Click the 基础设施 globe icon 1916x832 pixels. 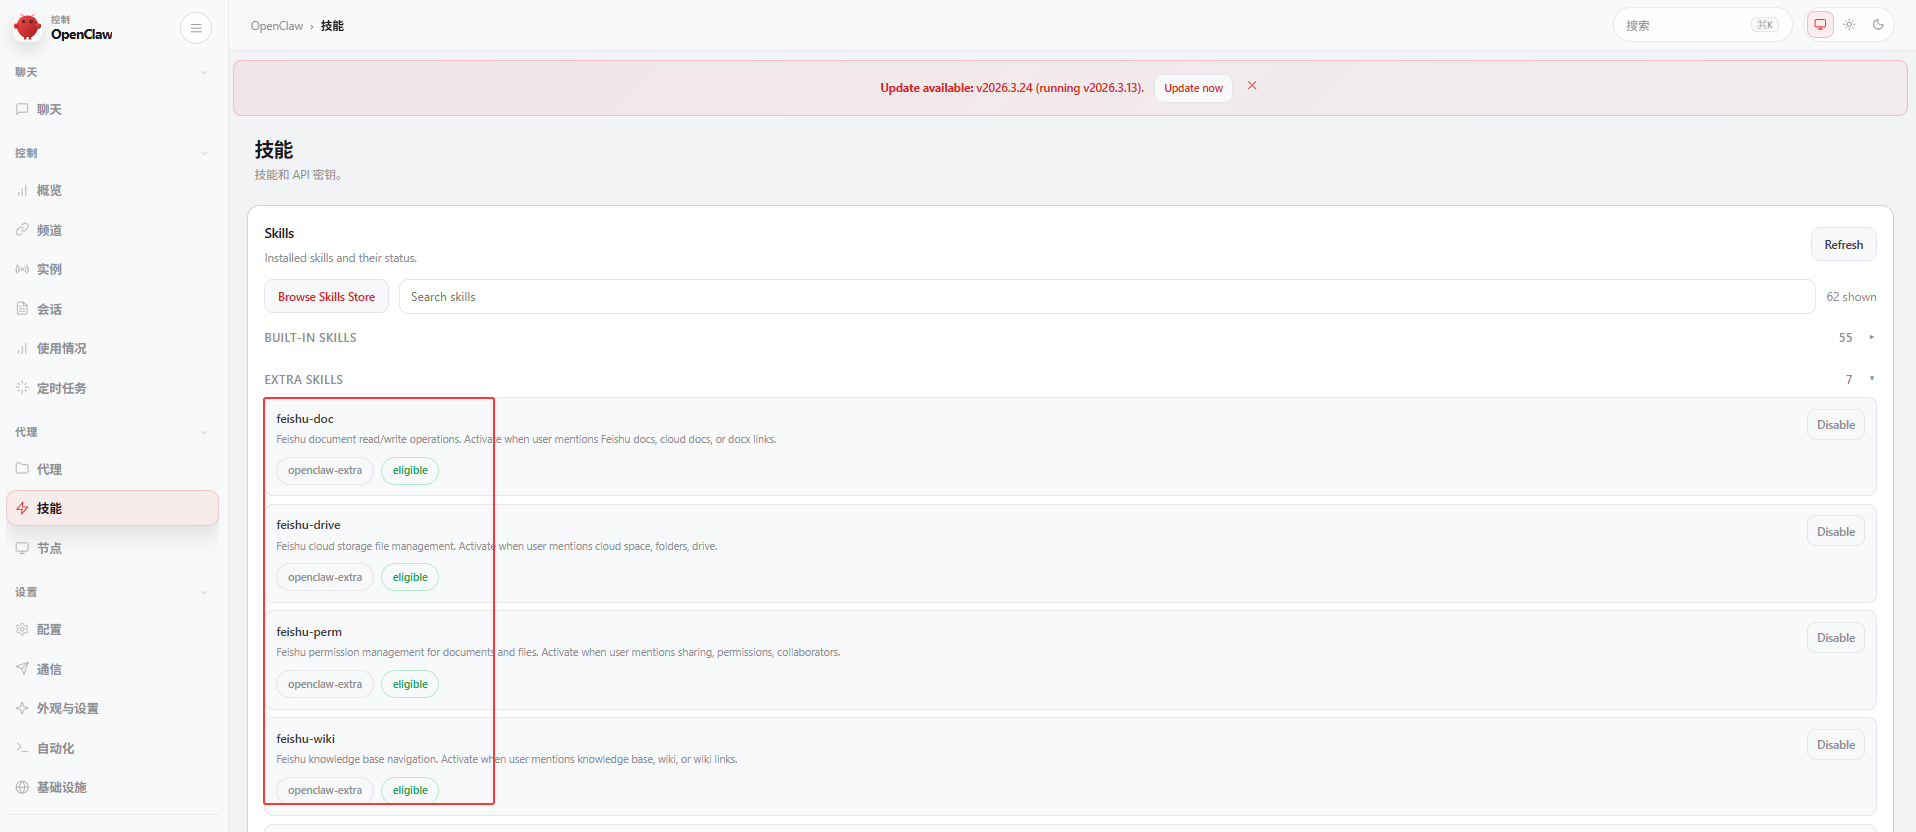(22, 787)
